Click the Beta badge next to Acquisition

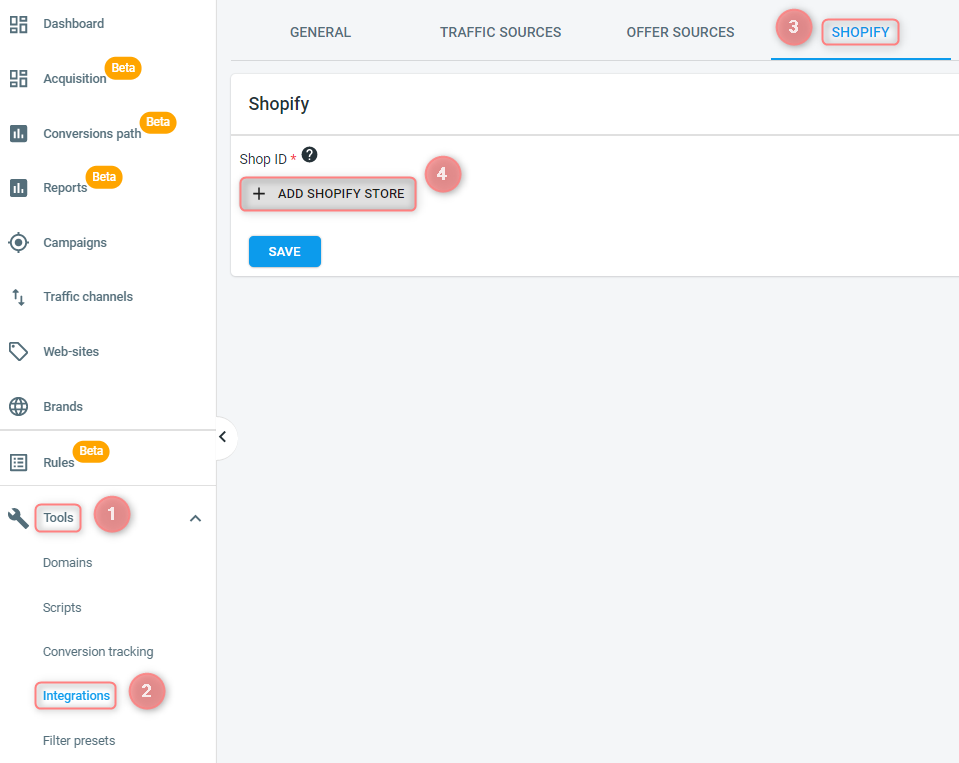(123, 68)
